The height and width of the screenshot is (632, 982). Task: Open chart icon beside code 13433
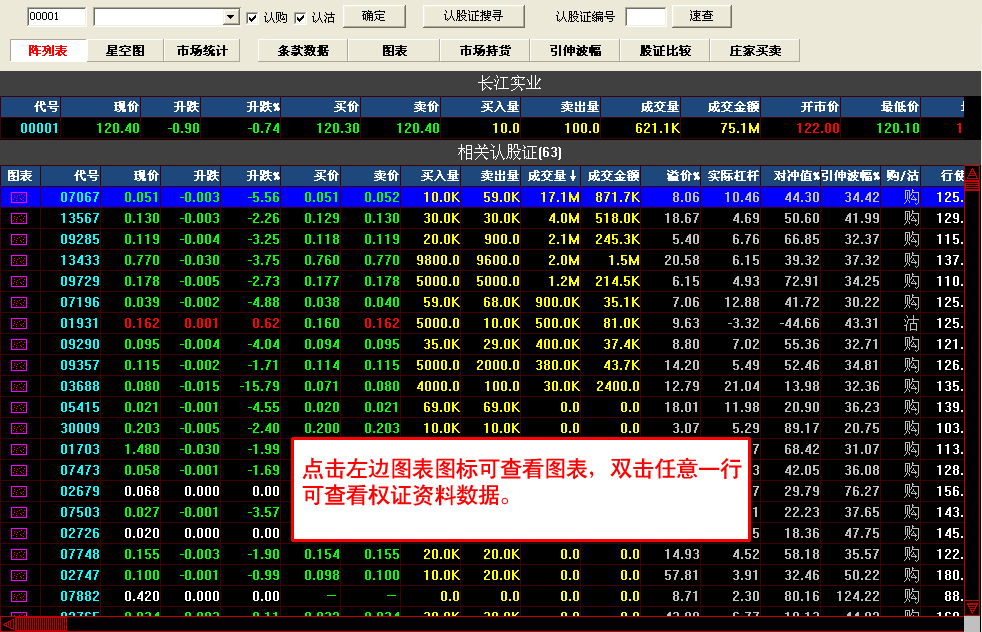click(19, 261)
